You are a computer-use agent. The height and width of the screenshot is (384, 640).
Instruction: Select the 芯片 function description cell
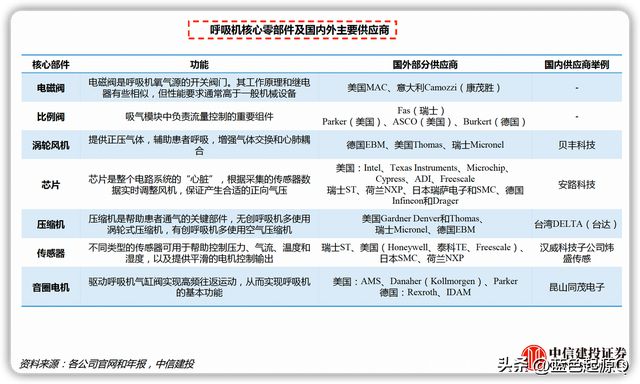coord(199,184)
